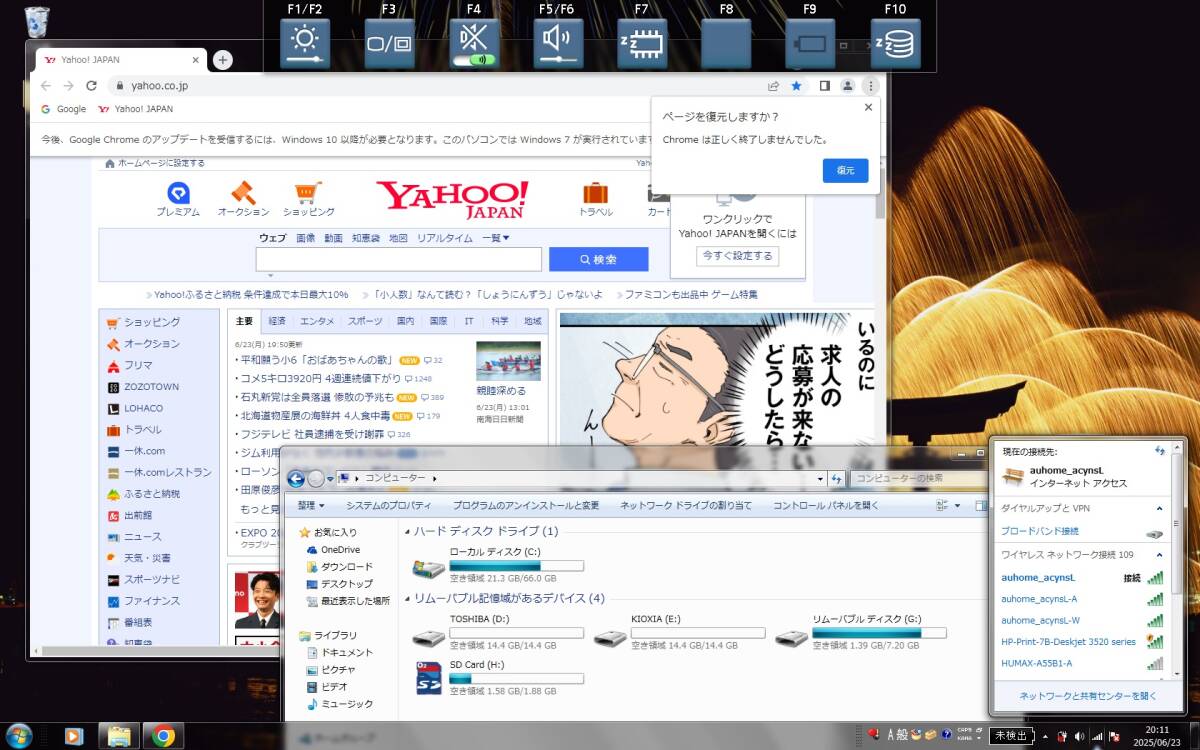Reload the Yahoo page in Chrome
This screenshot has height=750, width=1200.
point(91,86)
